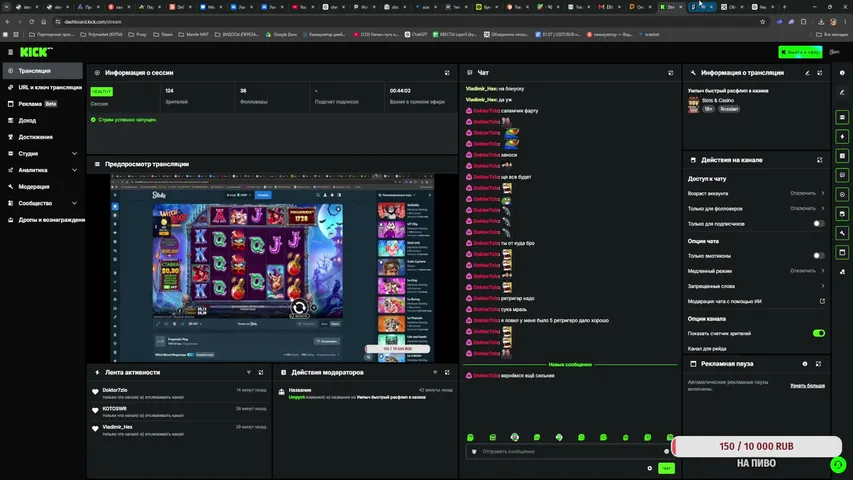The width and height of the screenshot is (853, 480).
Task: Open Только для фолловеров setting chevron
Action: click(x=823, y=208)
